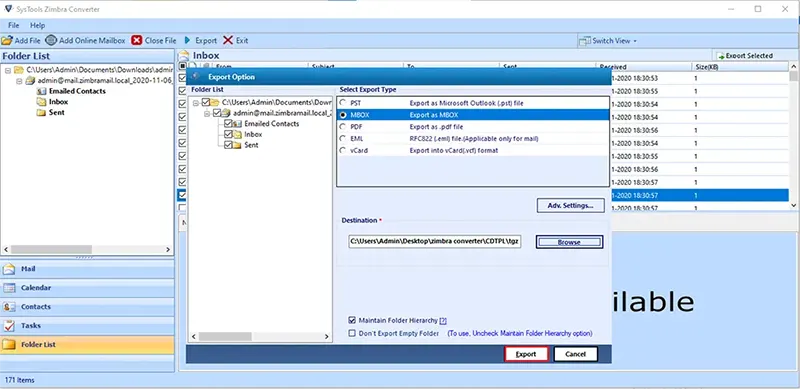Screen dimensions: 800x389
Task: Click the red Close File icon
Action: pyautogui.click(x=136, y=40)
